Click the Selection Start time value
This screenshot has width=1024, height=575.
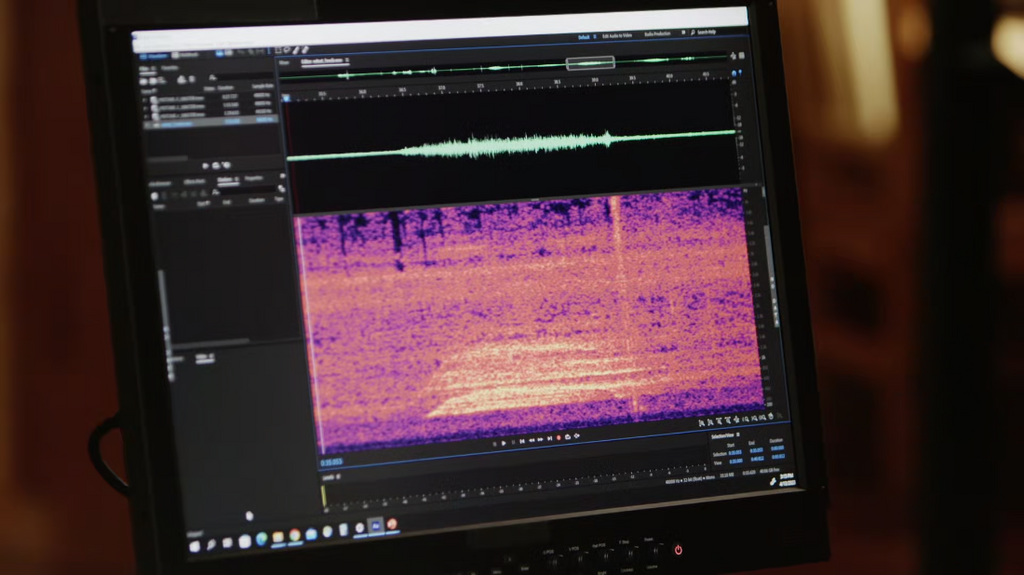tap(735, 453)
